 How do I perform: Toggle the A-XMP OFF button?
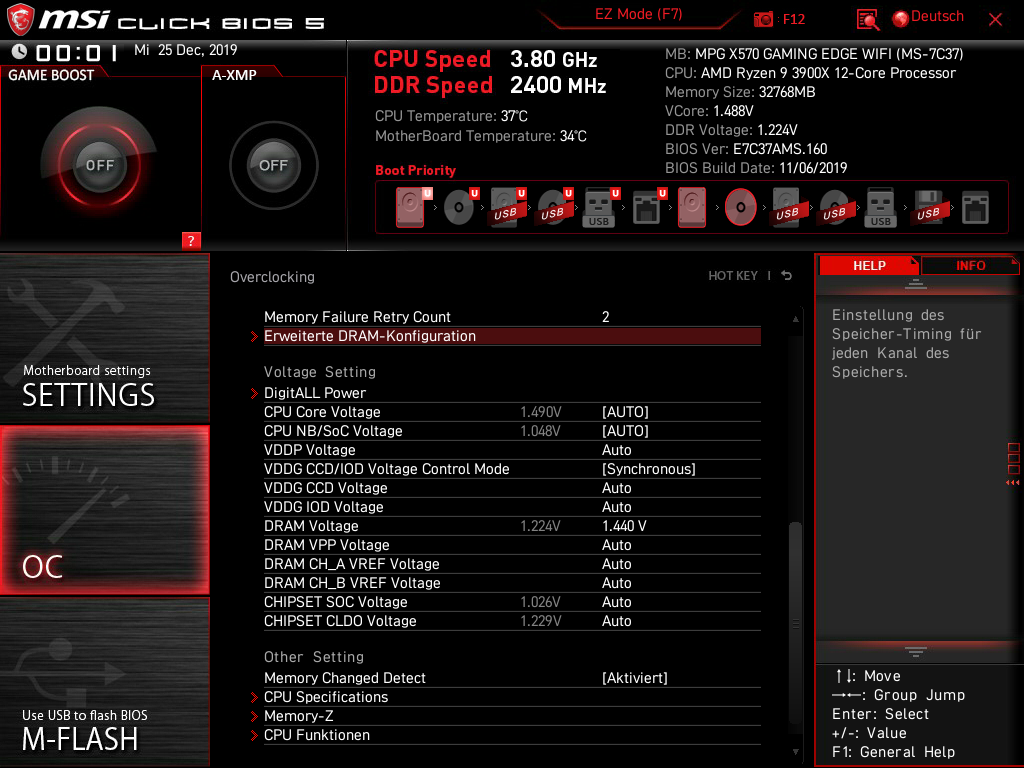coord(273,165)
